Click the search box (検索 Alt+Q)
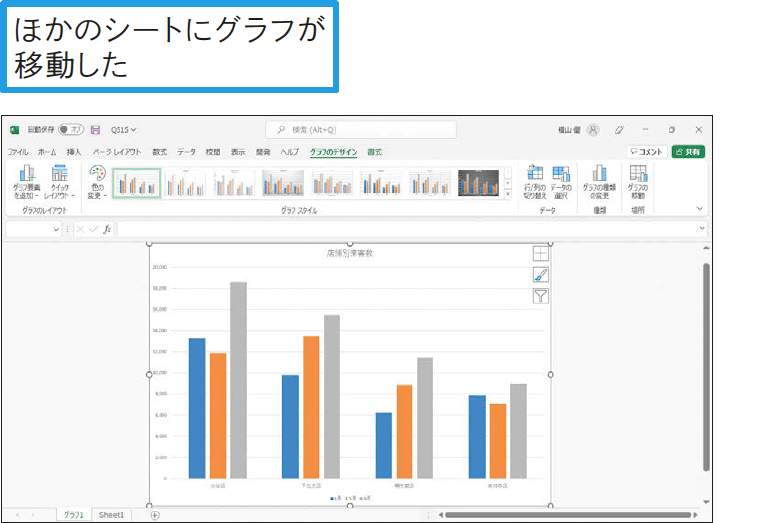783x523 pixels. (361, 130)
